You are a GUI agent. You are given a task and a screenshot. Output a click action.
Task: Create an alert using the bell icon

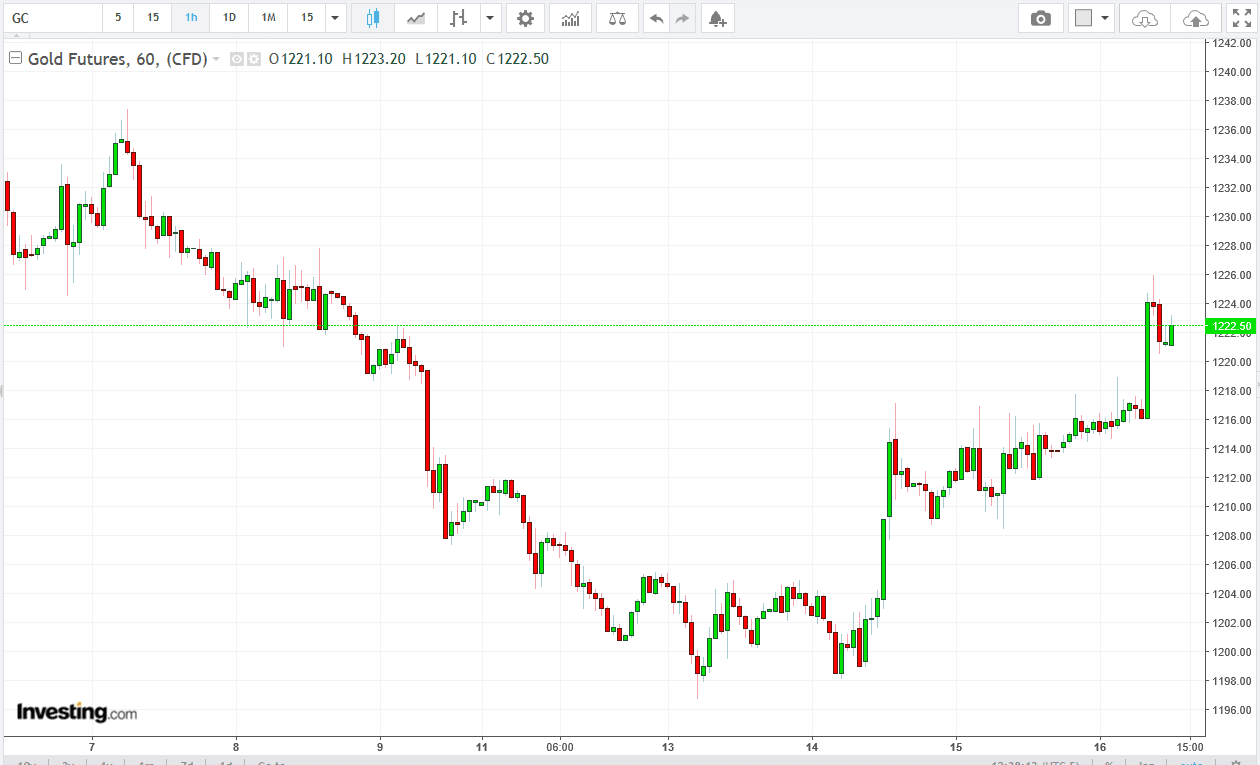click(716, 18)
